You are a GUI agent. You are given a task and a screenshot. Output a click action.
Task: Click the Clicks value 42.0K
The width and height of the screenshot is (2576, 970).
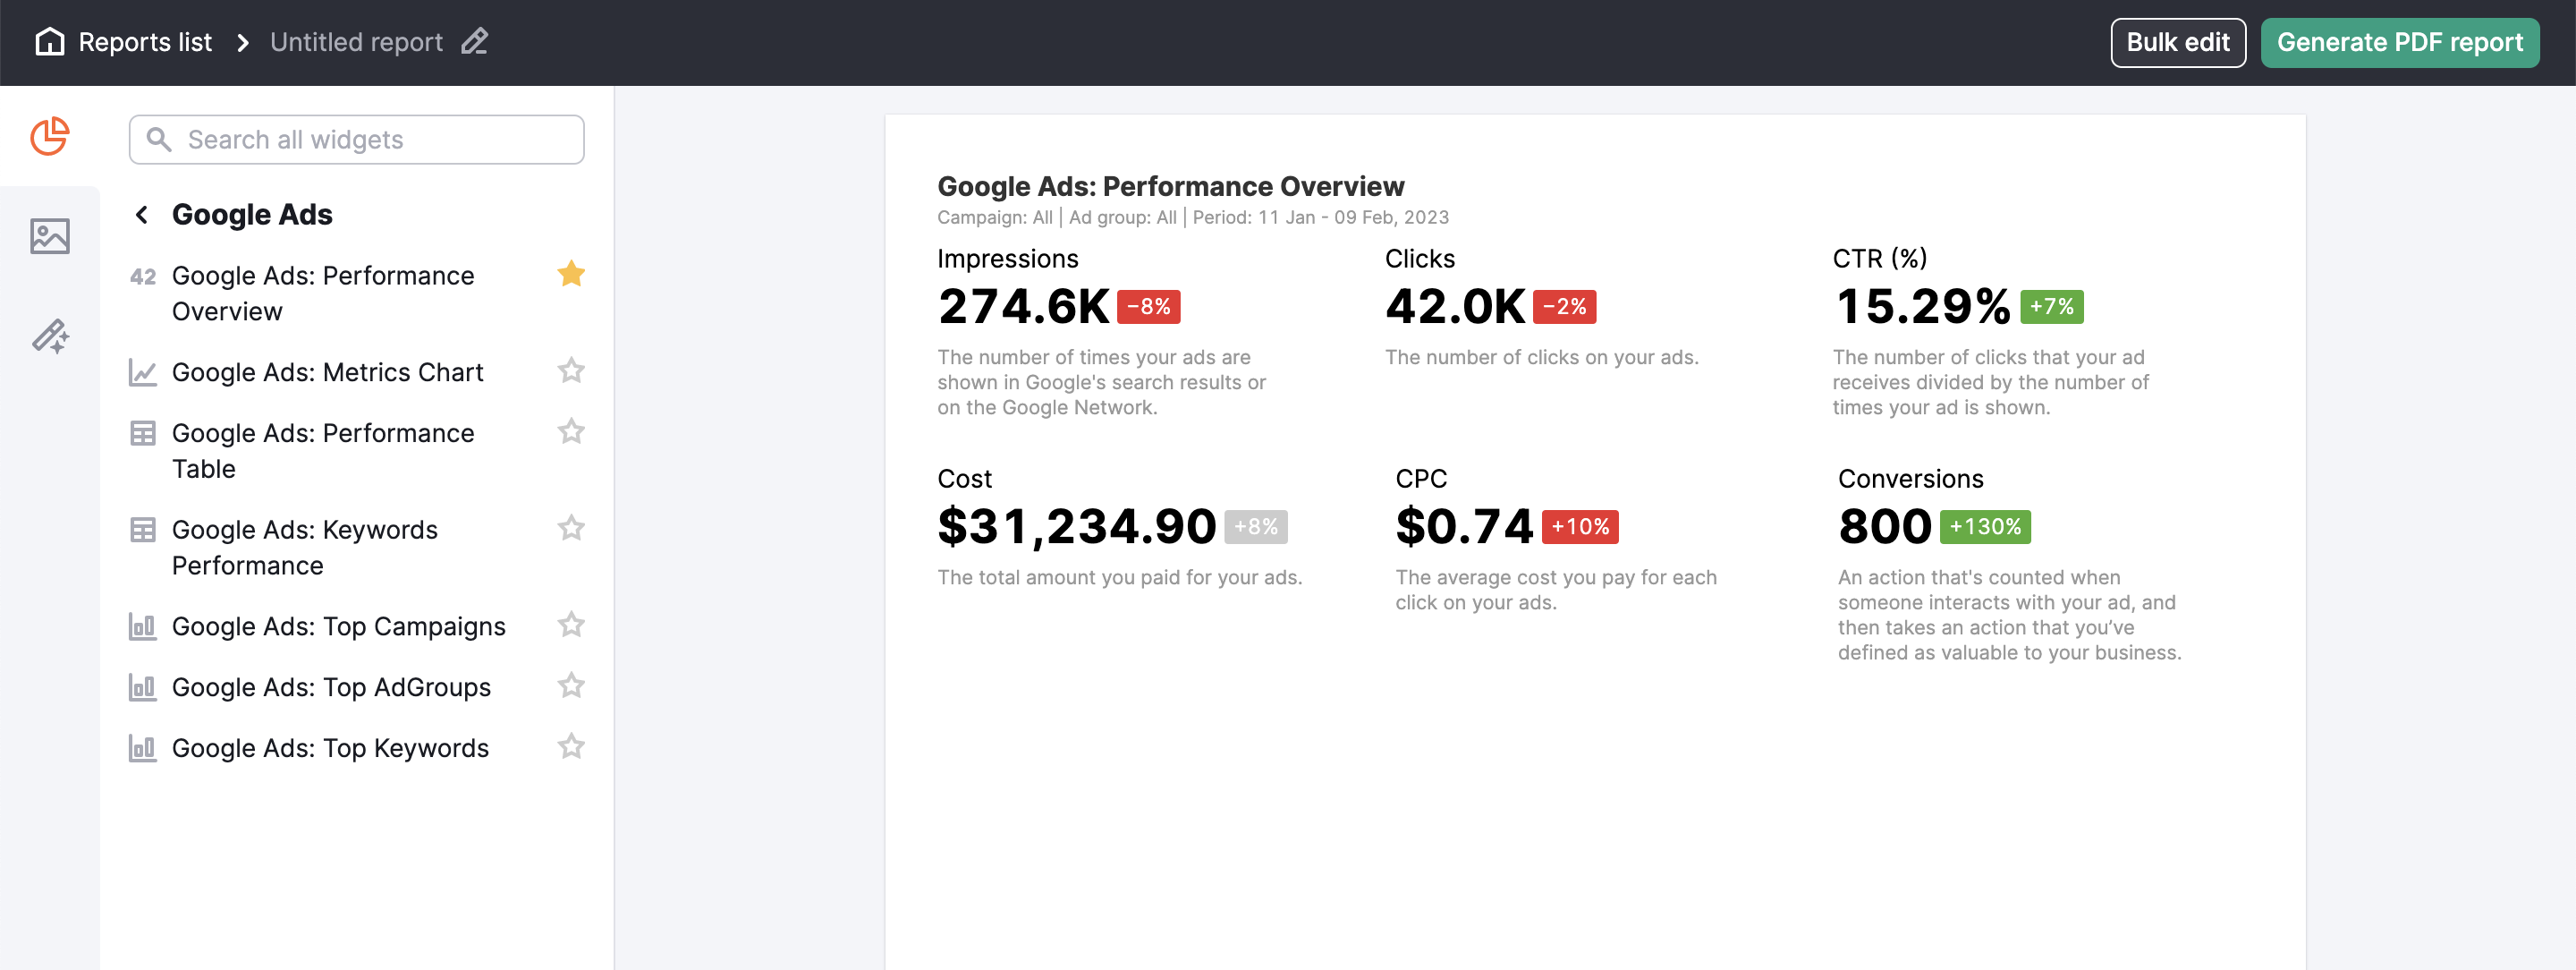tap(1455, 306)
